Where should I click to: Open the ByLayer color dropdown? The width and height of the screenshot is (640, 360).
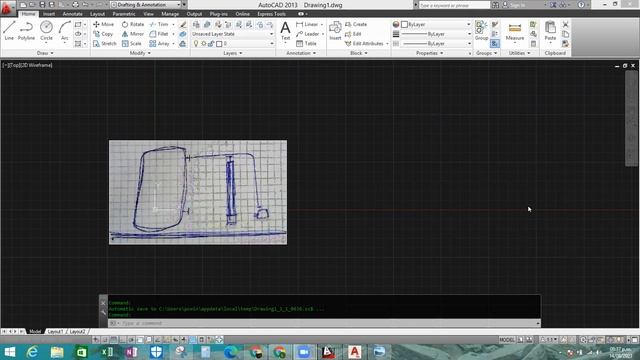click(x=436, y=24)
